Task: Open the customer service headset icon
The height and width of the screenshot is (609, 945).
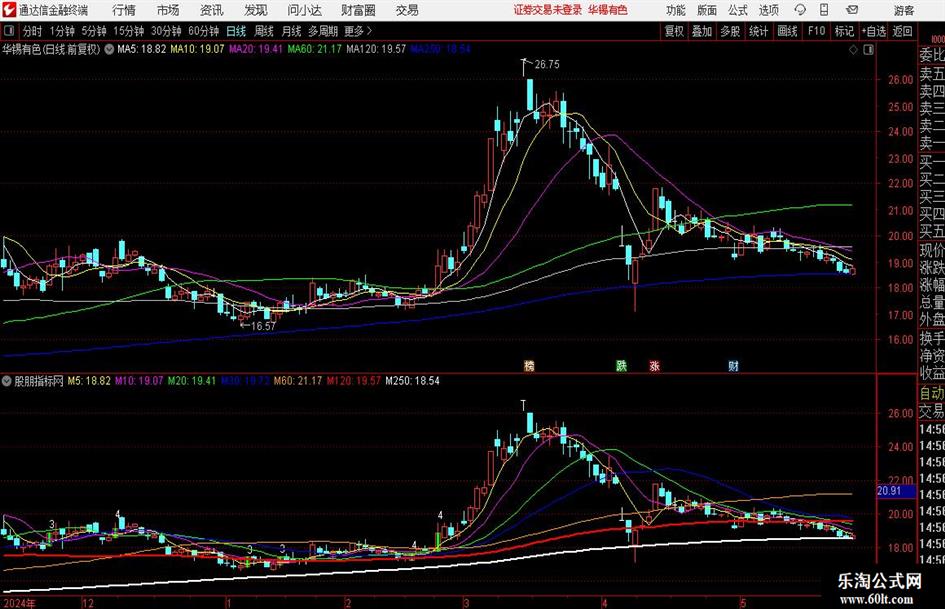Action: (800, 10)
